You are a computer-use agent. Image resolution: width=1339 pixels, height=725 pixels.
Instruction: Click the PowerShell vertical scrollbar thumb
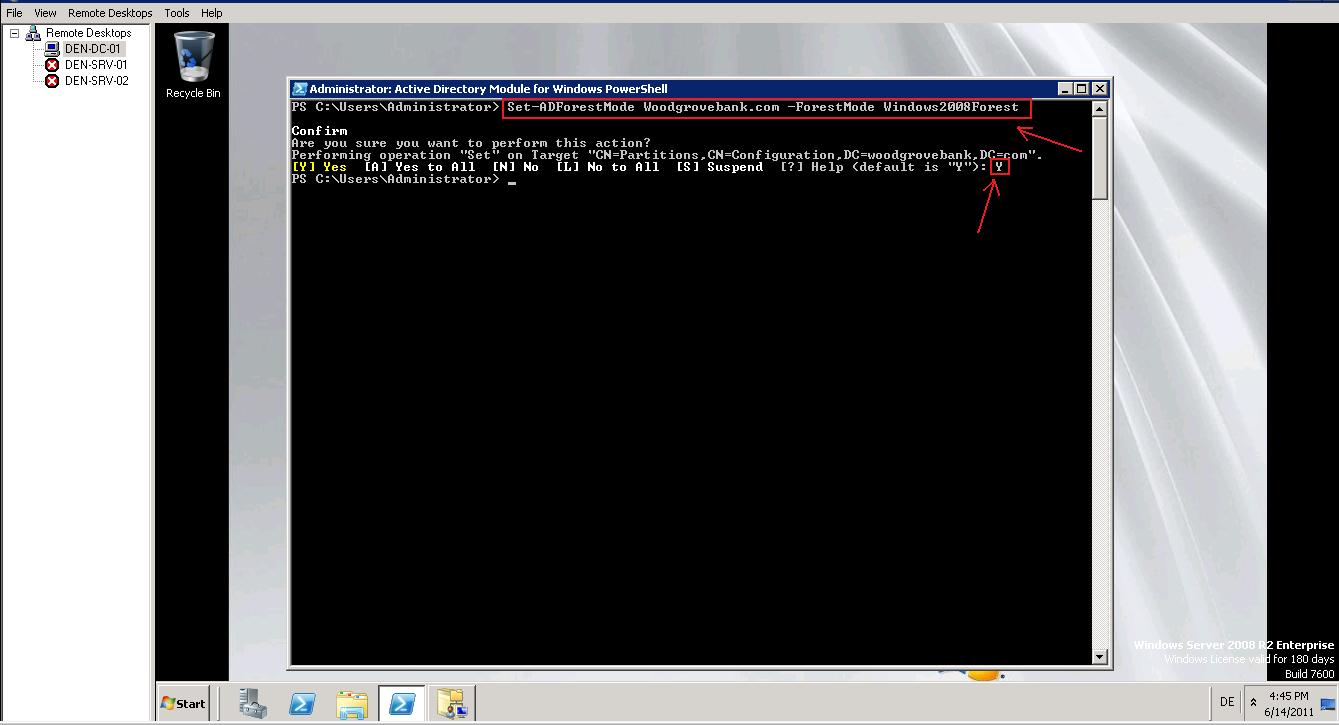point(1100,157)
